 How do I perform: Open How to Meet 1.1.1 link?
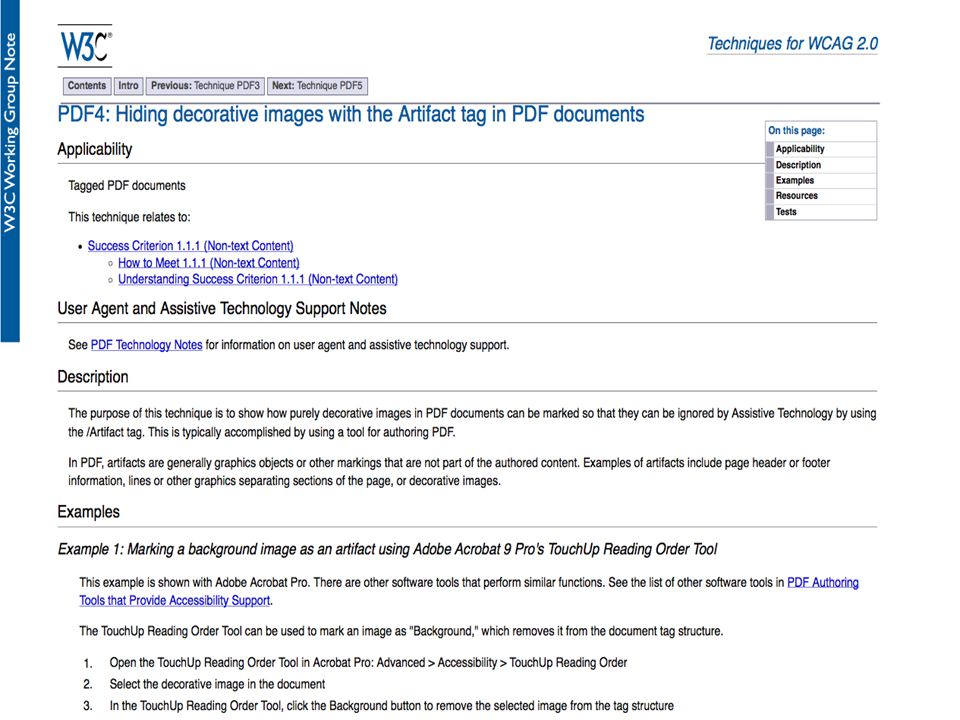point(209,263)
